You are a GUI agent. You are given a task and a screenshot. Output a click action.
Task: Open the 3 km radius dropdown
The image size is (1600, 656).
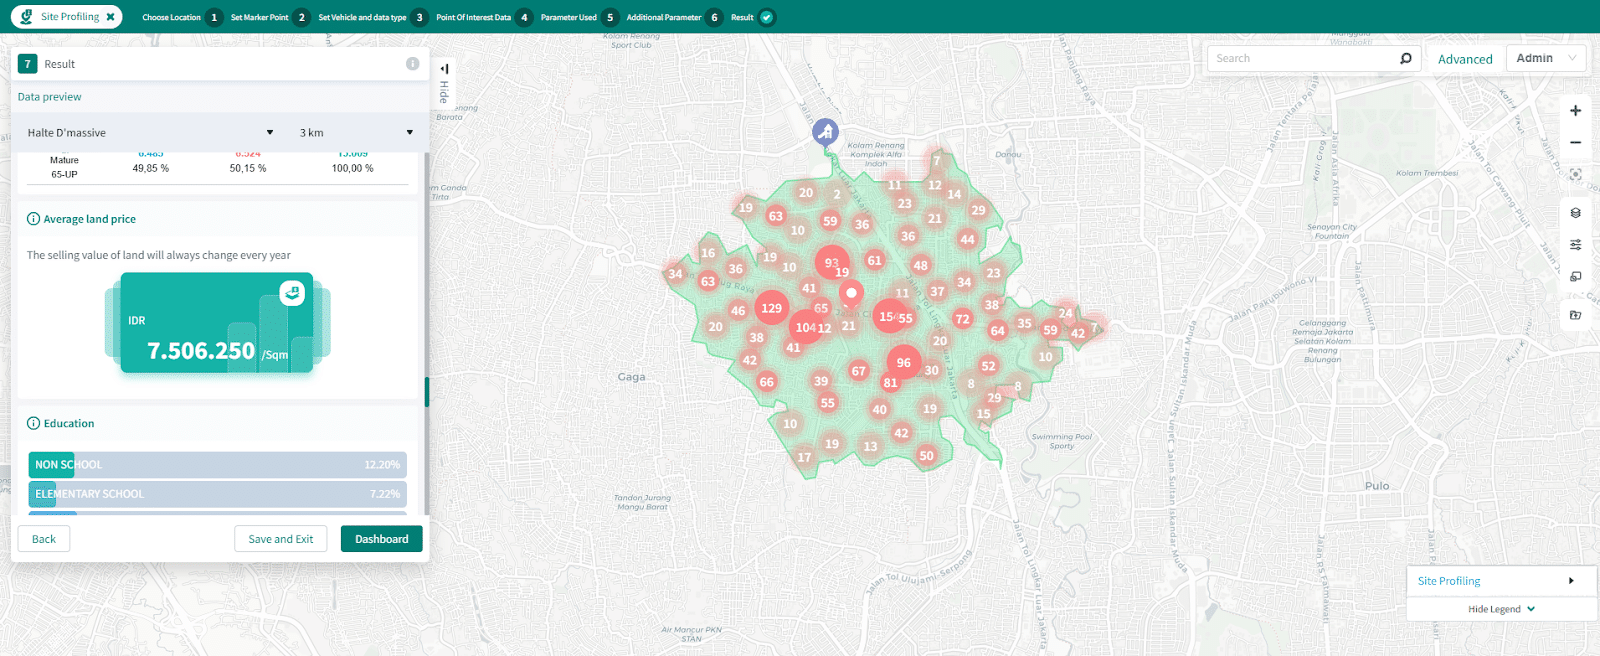pos(355,133)
